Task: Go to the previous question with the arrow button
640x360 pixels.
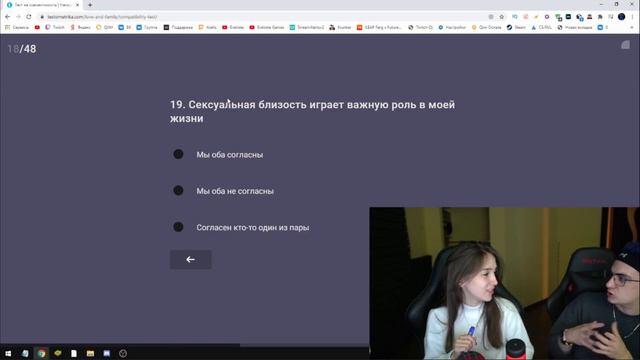Action: [x=191, y=260]
